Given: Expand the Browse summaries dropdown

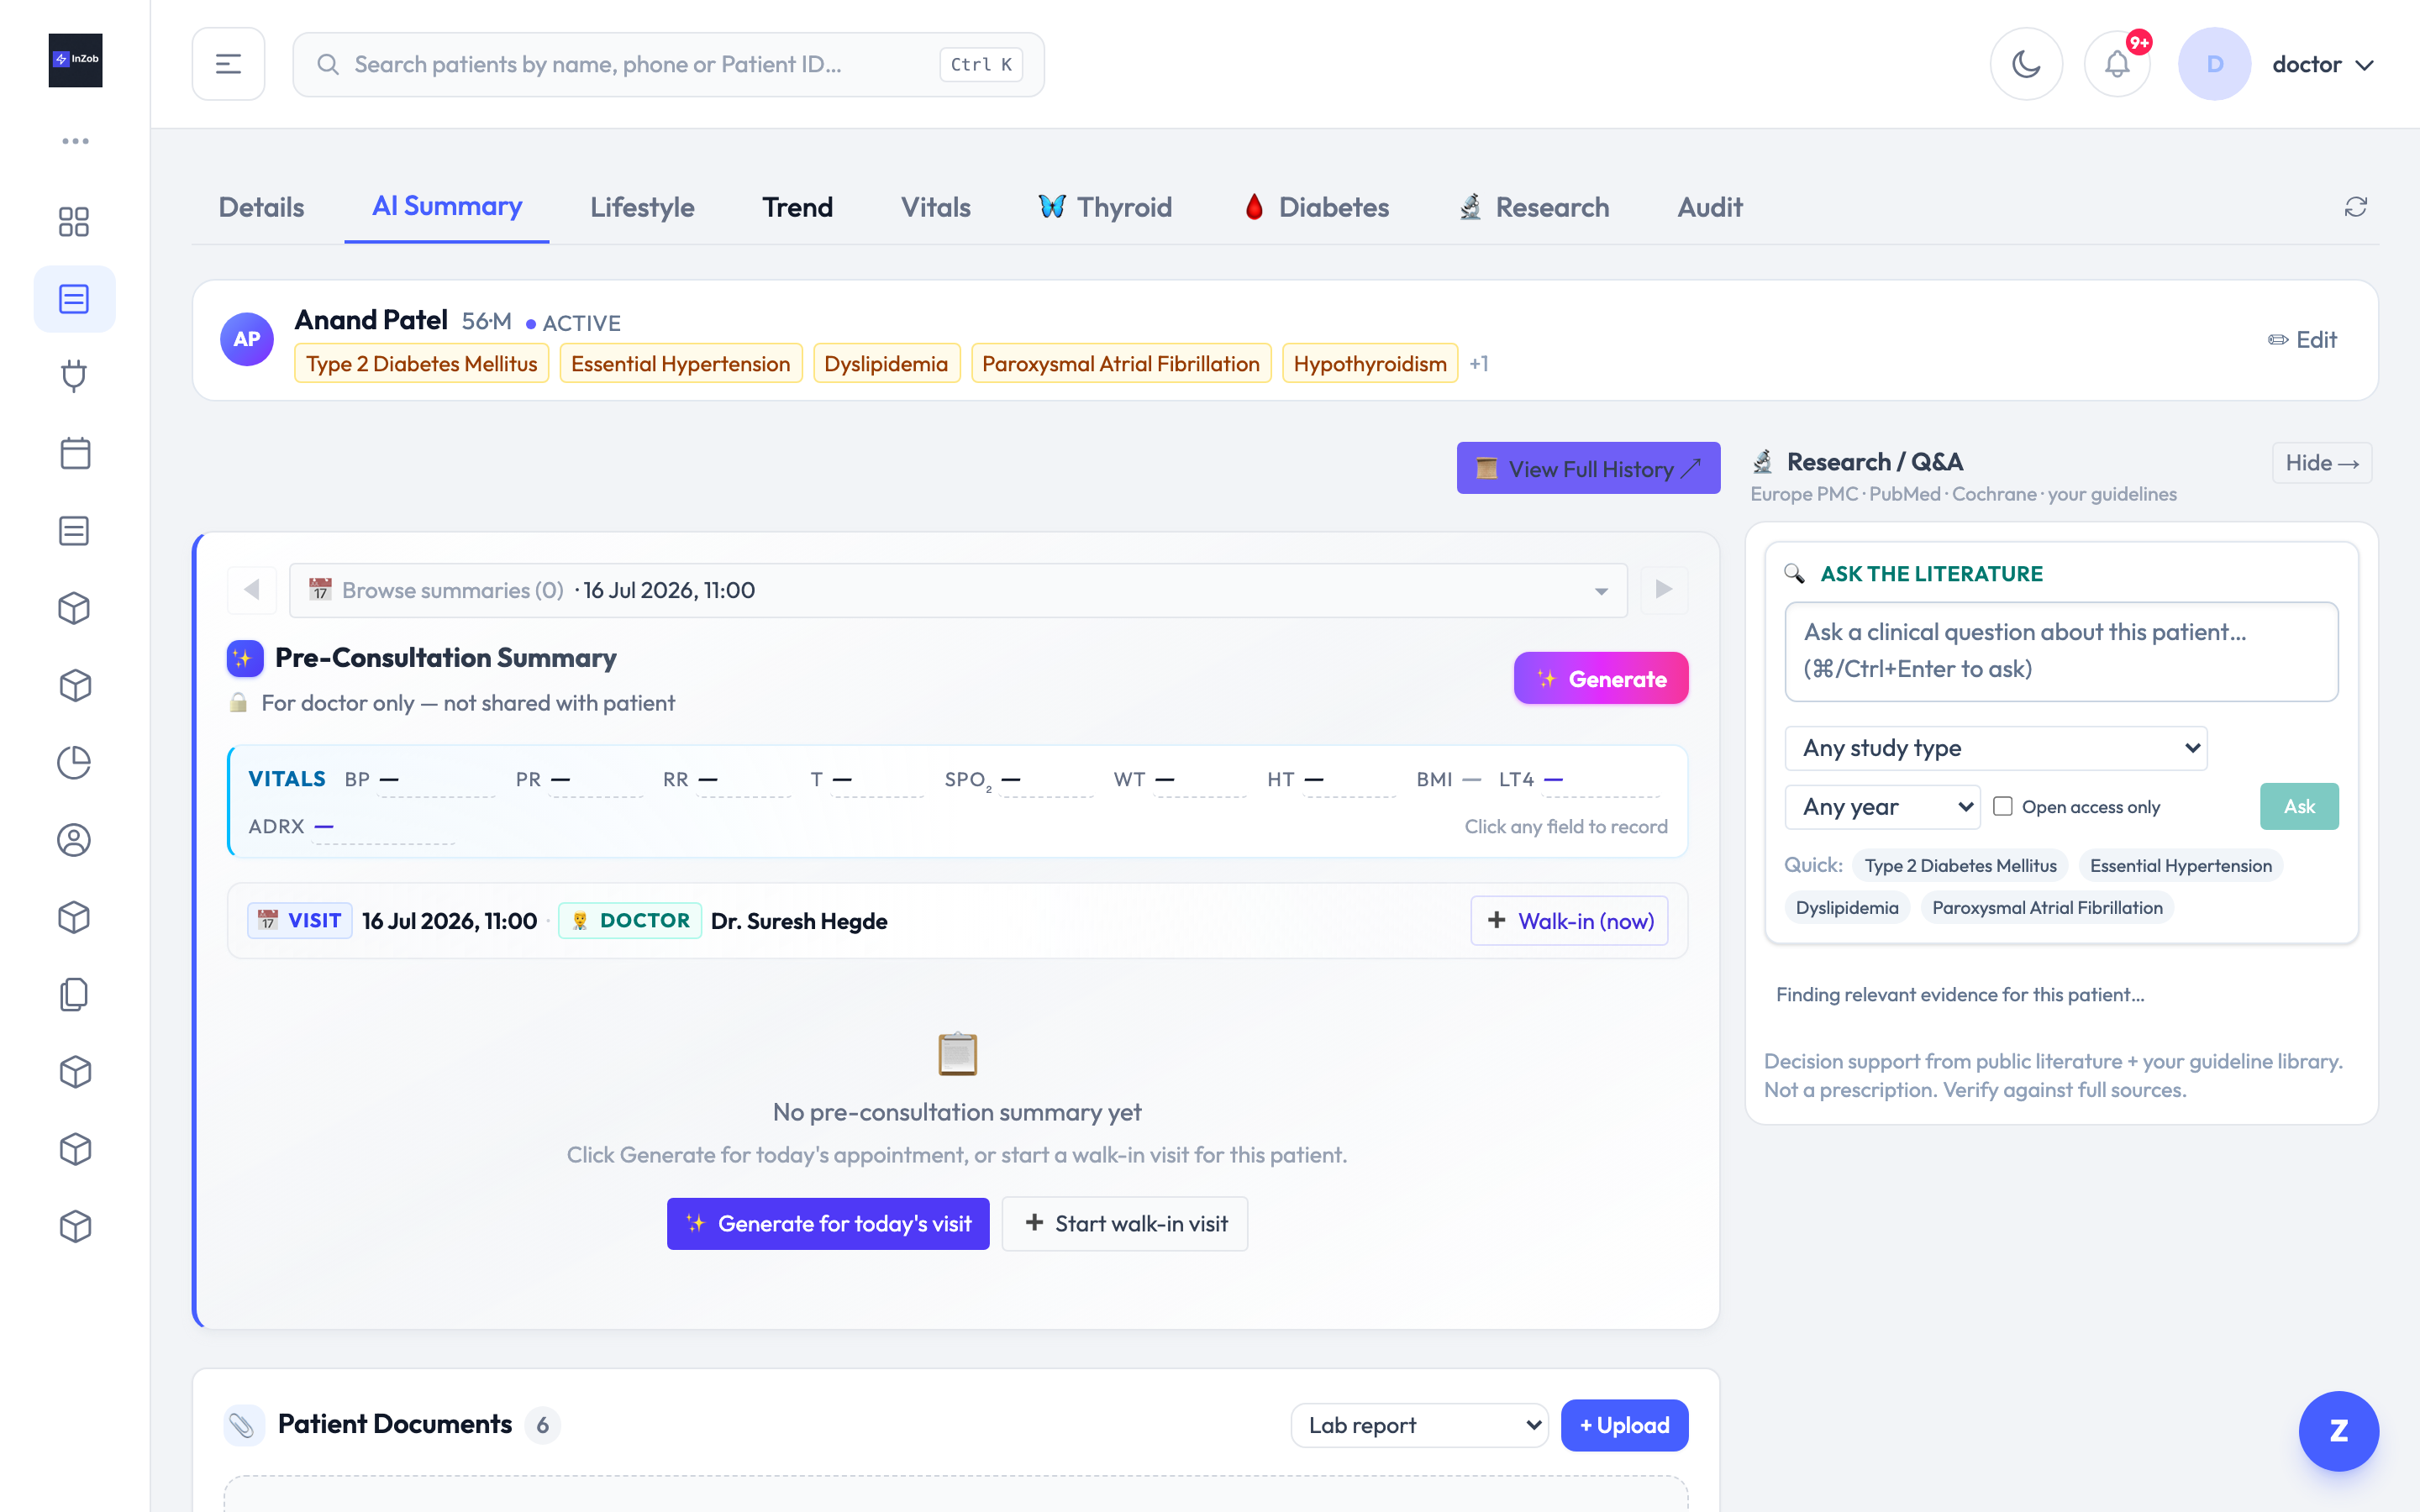Looking at the screenshot, I should (x=958, y=590).
